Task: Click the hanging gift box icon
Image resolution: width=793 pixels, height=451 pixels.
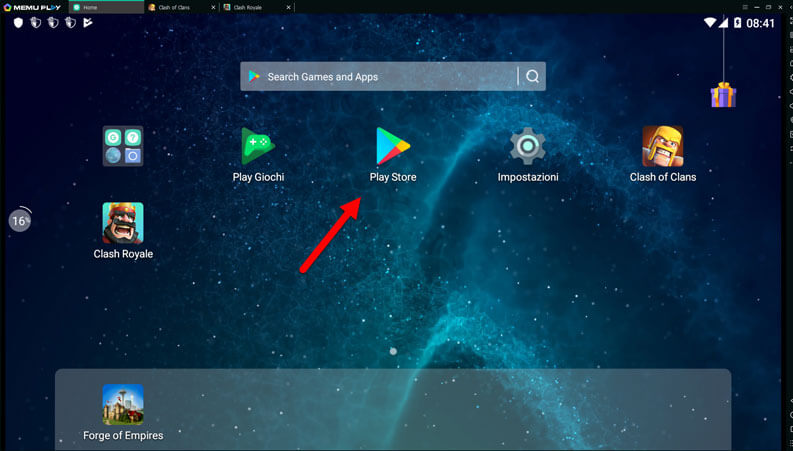Action: [723, 95]
